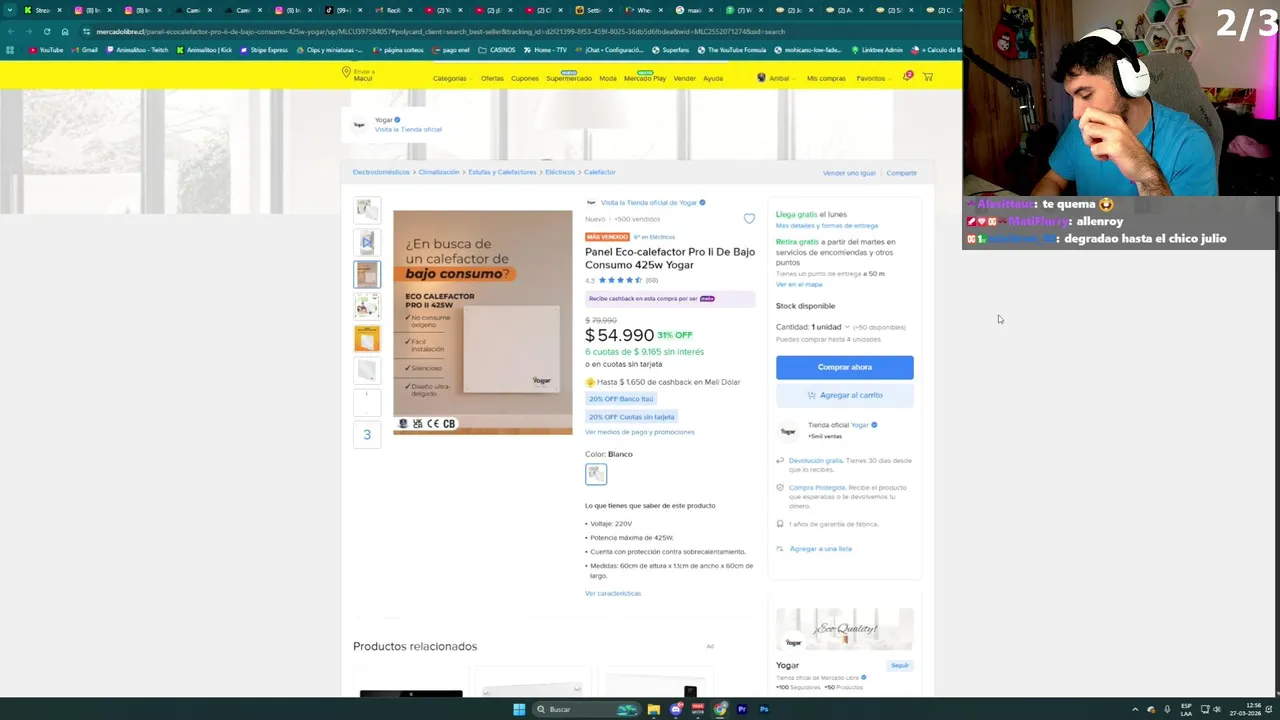Open the Superfans bookmark
The height and width of the screenshot is (720, 1280).
[671, 50]
